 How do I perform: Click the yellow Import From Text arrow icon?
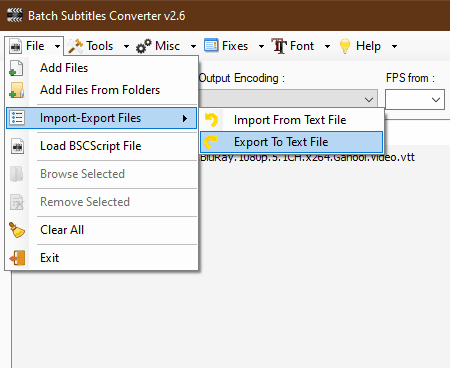click(x=211, y=120)
